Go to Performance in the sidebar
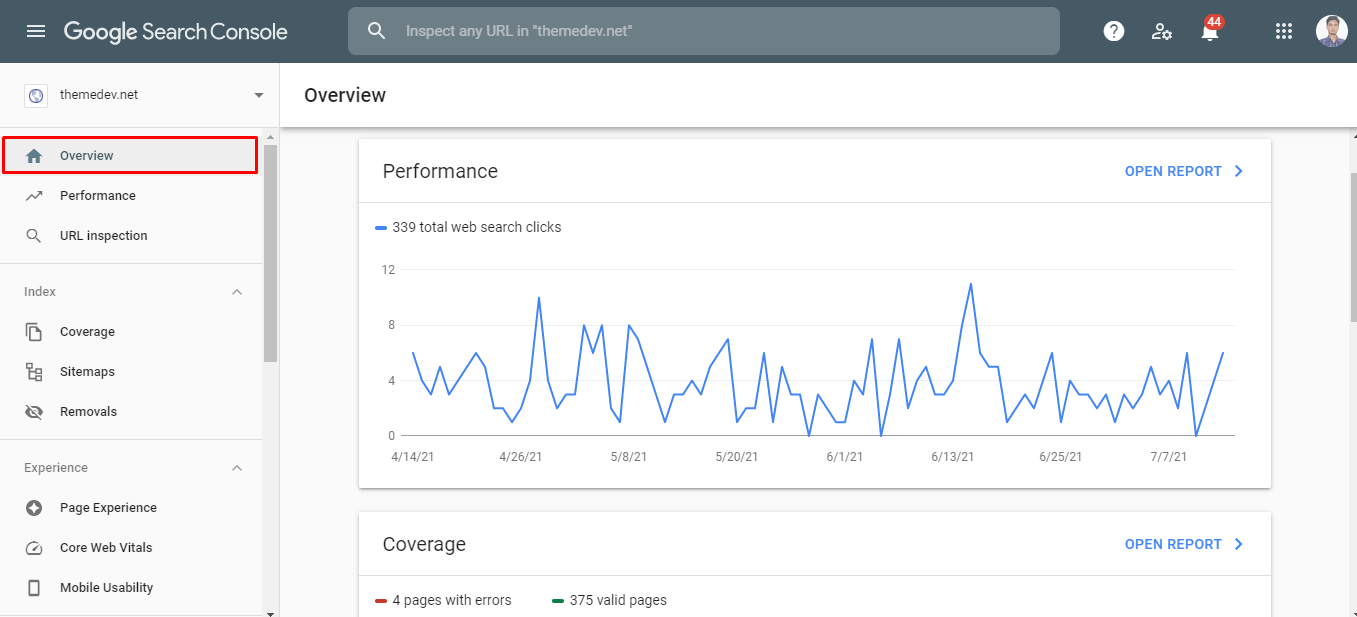This screenshot has width=1357, height=617. click(131, 196)
